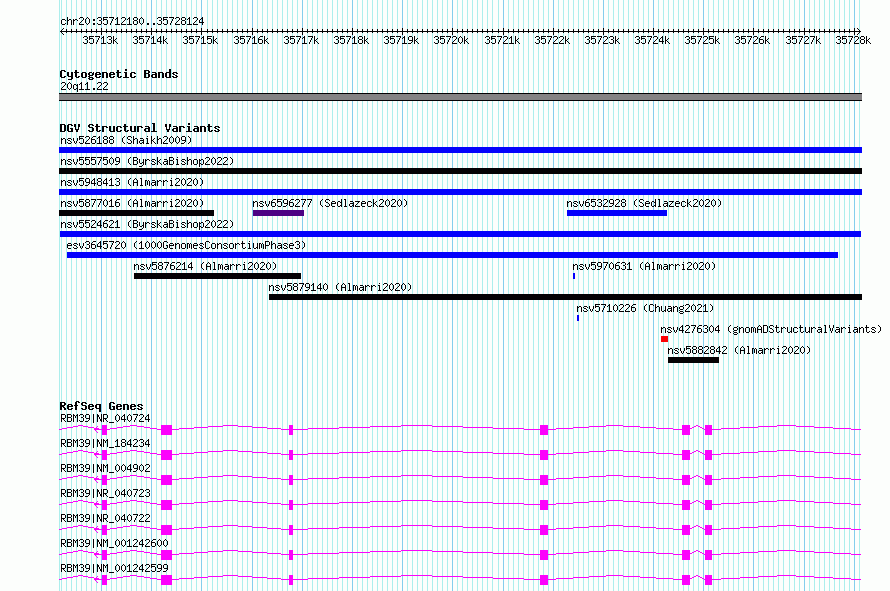This screenshot has height=591, width=890.
Task: Click the 35716k ruler tick label
Action: tap(251, 40)
